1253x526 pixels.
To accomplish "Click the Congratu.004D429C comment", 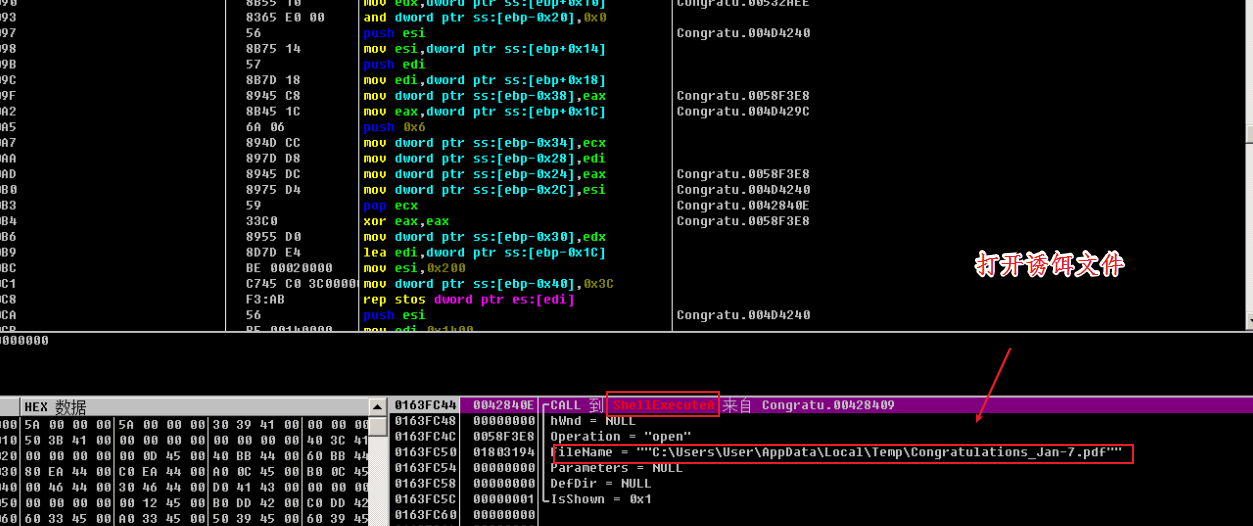I will pos(743,112).
